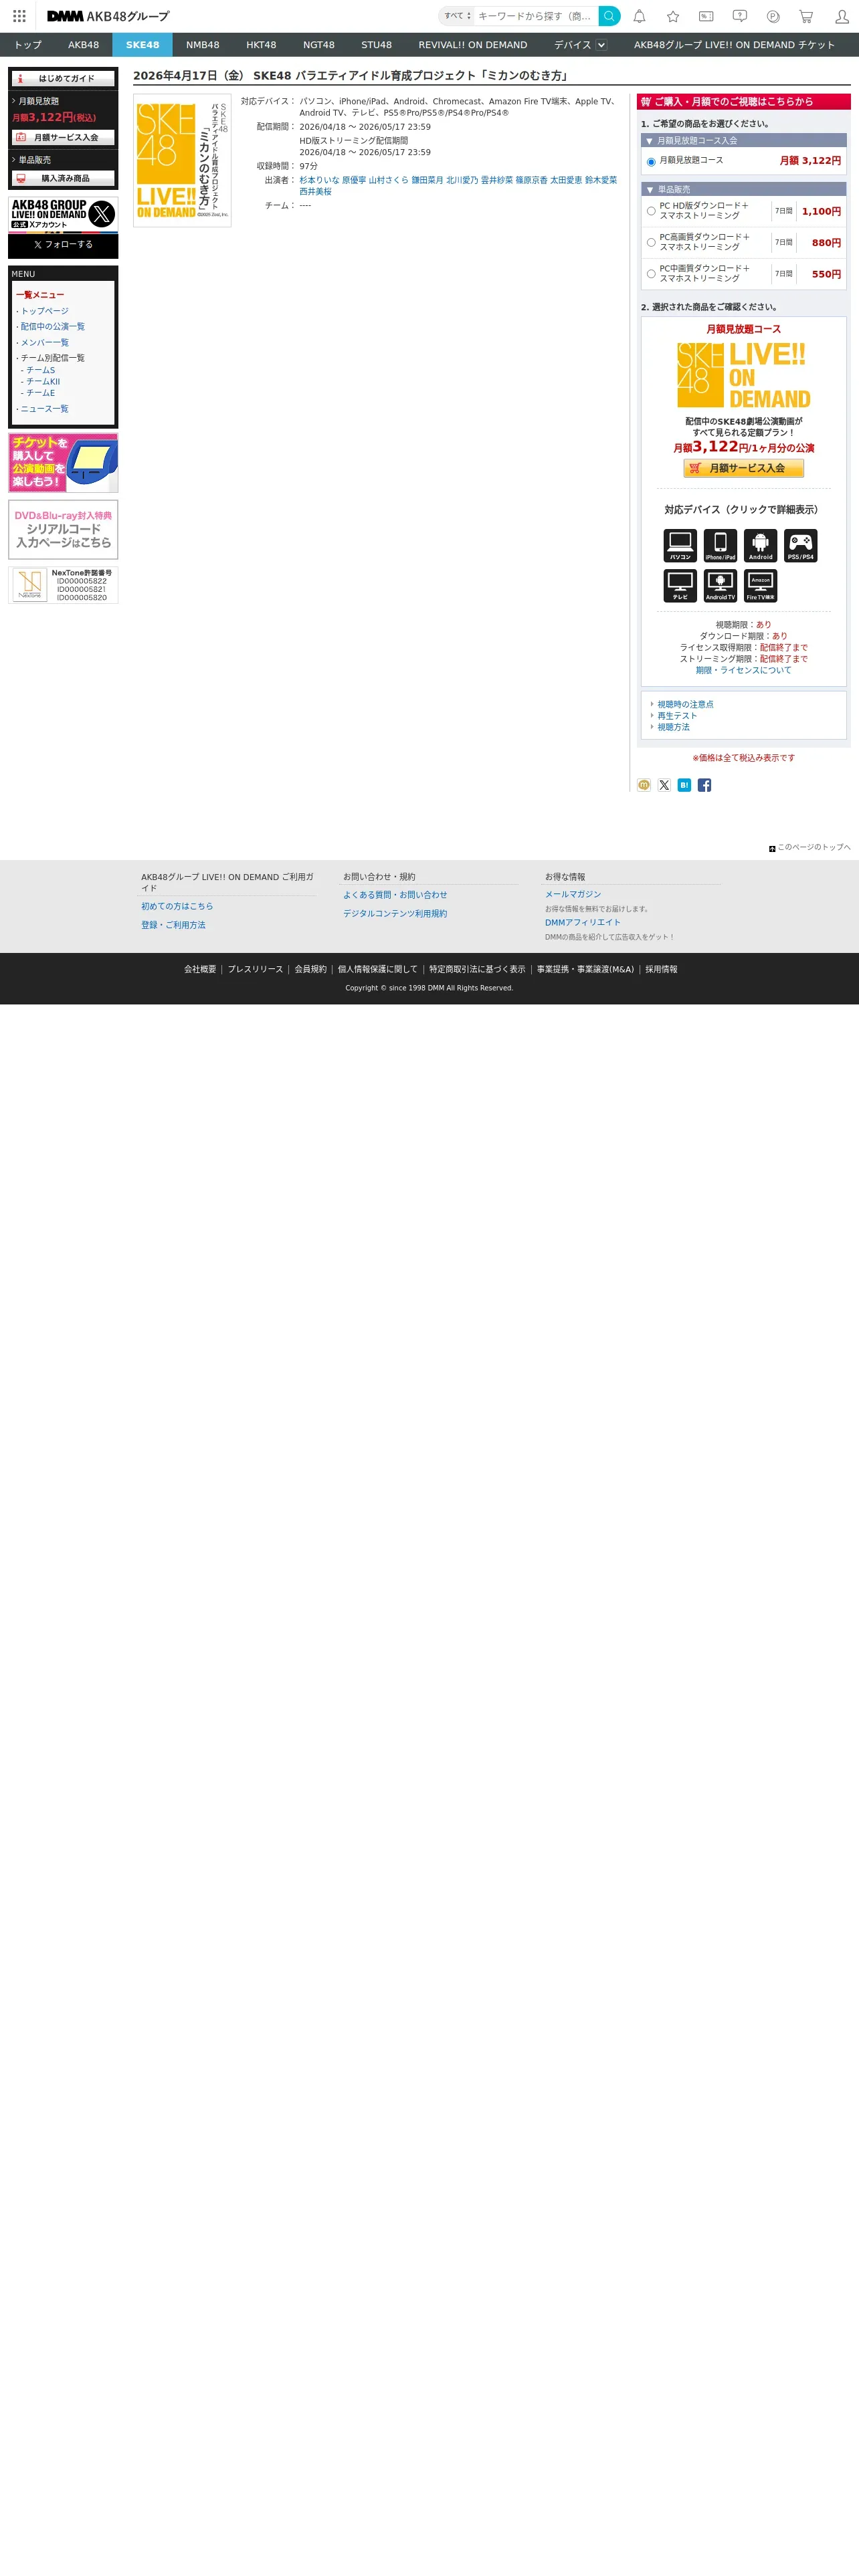The height and width of the screenshot is (2576, 859).
Task: Click orange 月額サービス入会 cart button
Action: click(x=744, y=468)
